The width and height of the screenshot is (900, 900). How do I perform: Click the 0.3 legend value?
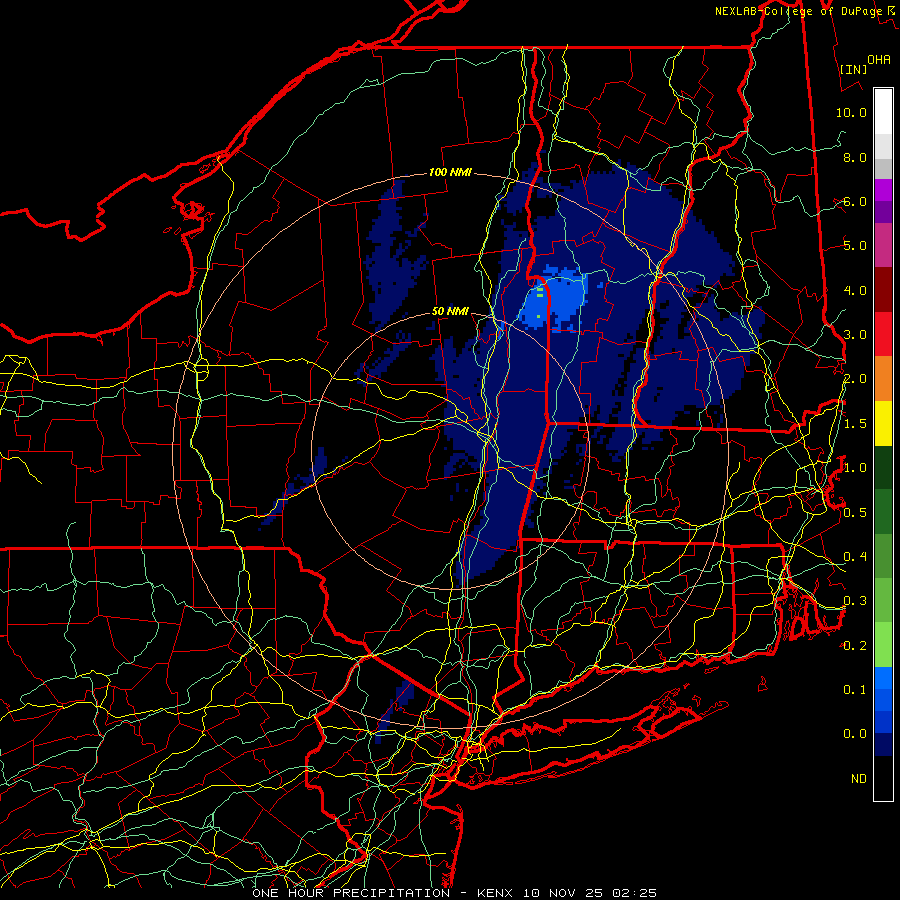[x=855, y=601]
